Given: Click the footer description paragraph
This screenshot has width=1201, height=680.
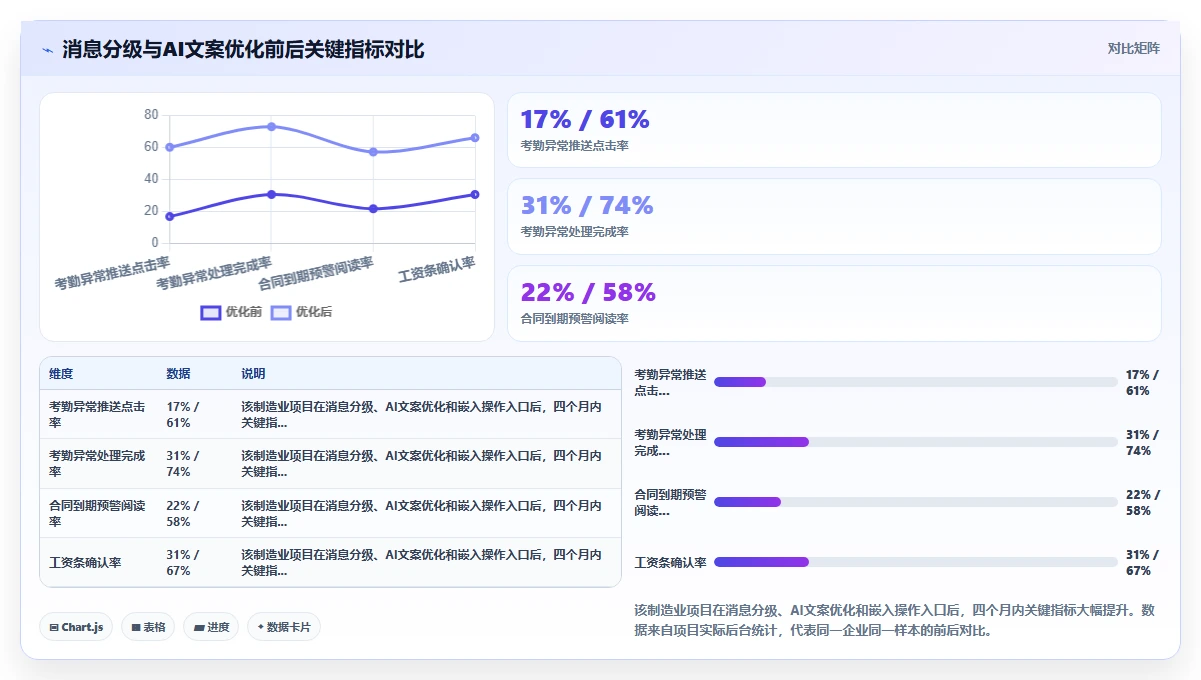Looking at the screenshot, I should click(x=896, y=620).
